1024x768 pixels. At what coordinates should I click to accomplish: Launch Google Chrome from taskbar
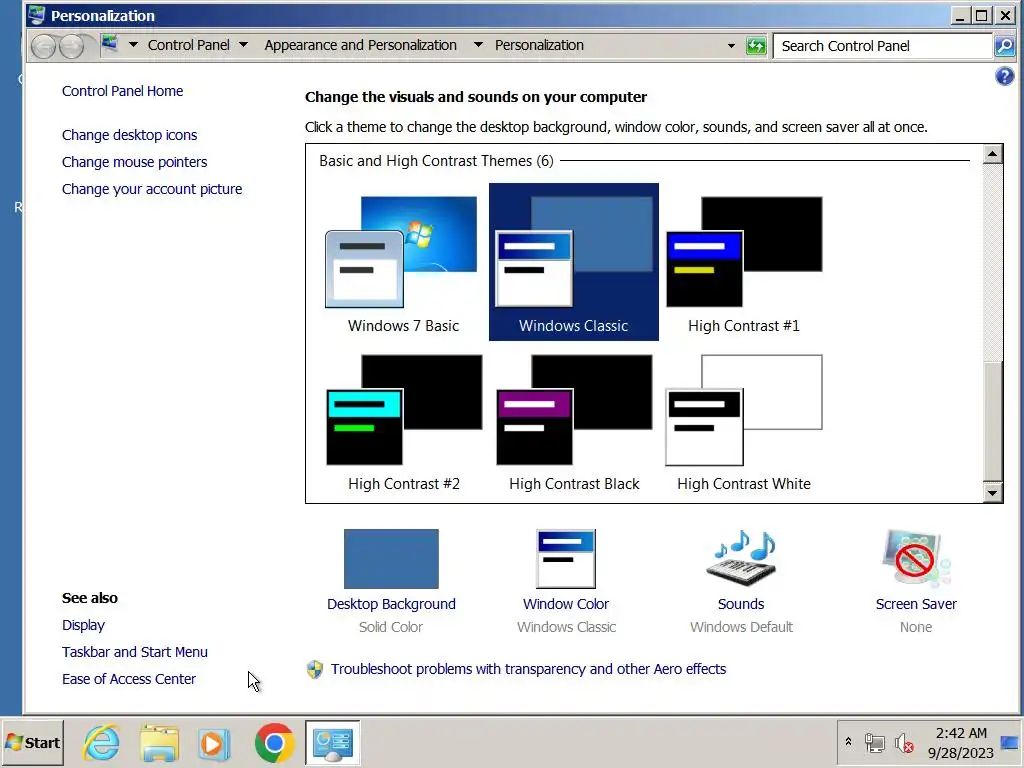pyautogui.click(x=274, y=743)
